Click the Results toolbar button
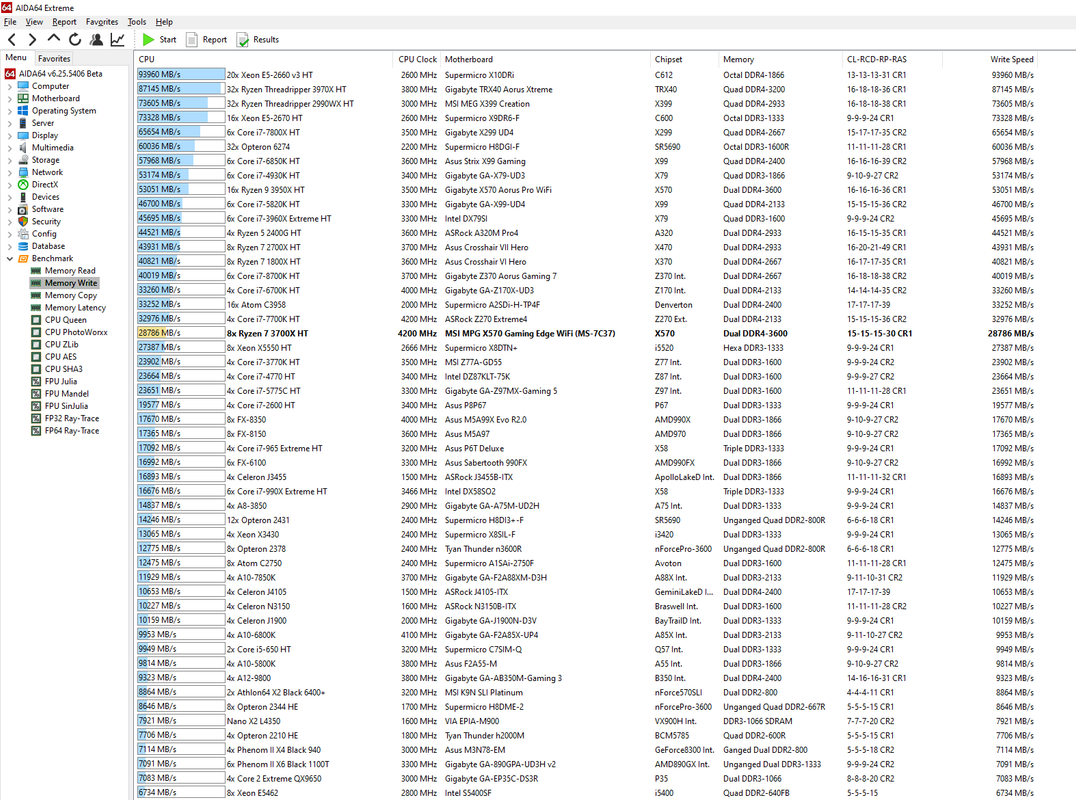Image resolution: width=1076 pixels, height=800 pixels. click(x=258, y=40)
